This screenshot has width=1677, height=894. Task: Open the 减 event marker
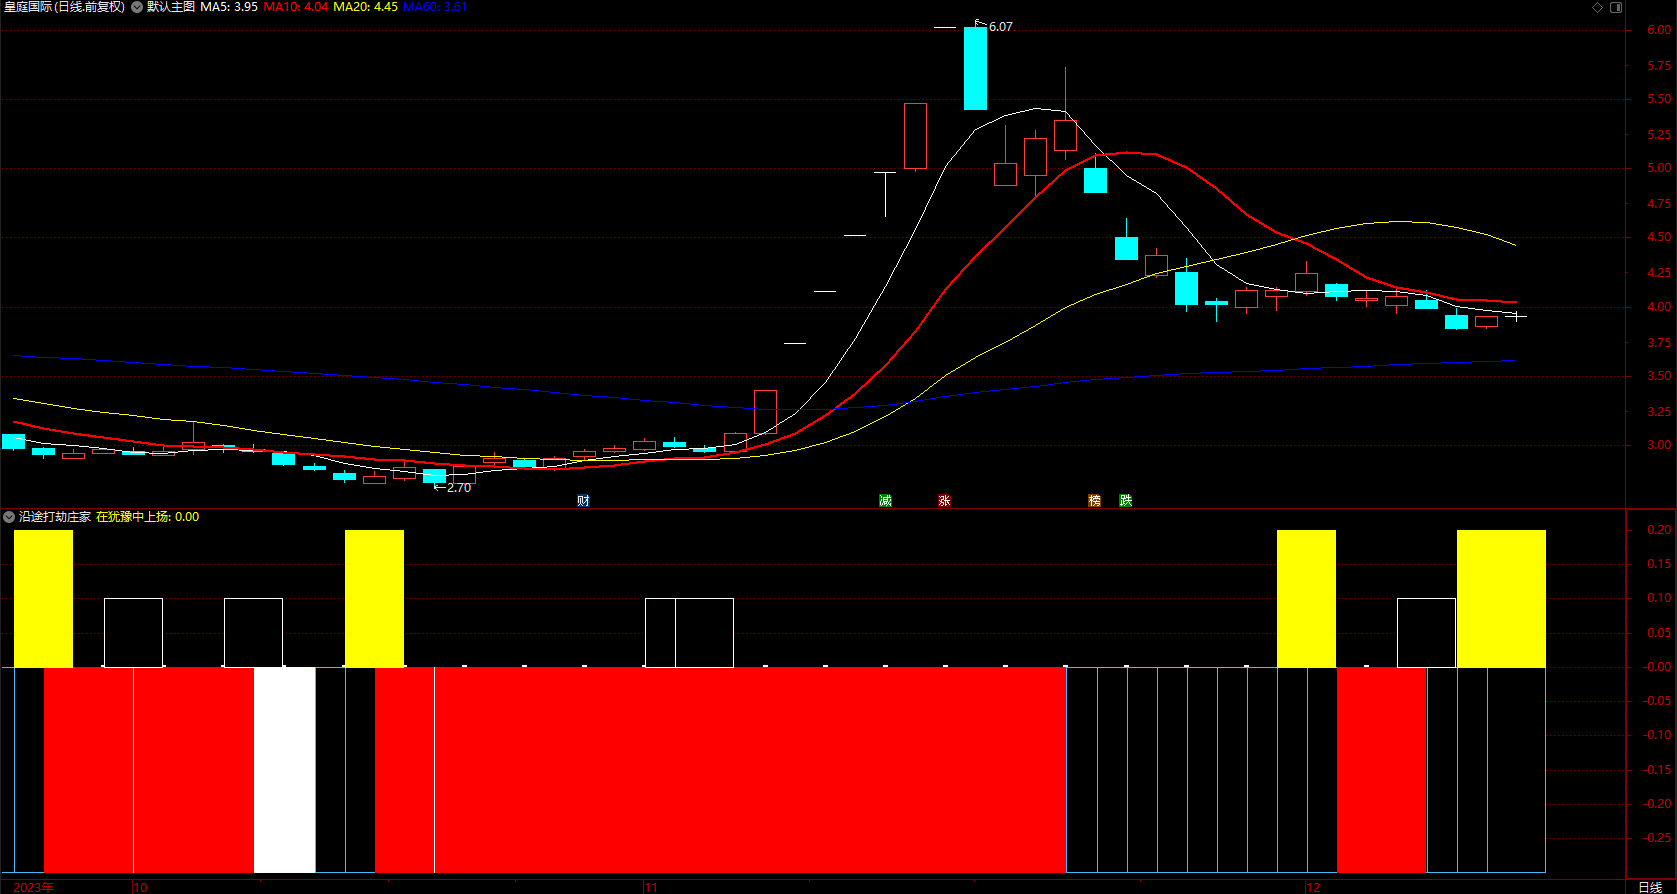(x=885, y=500)
